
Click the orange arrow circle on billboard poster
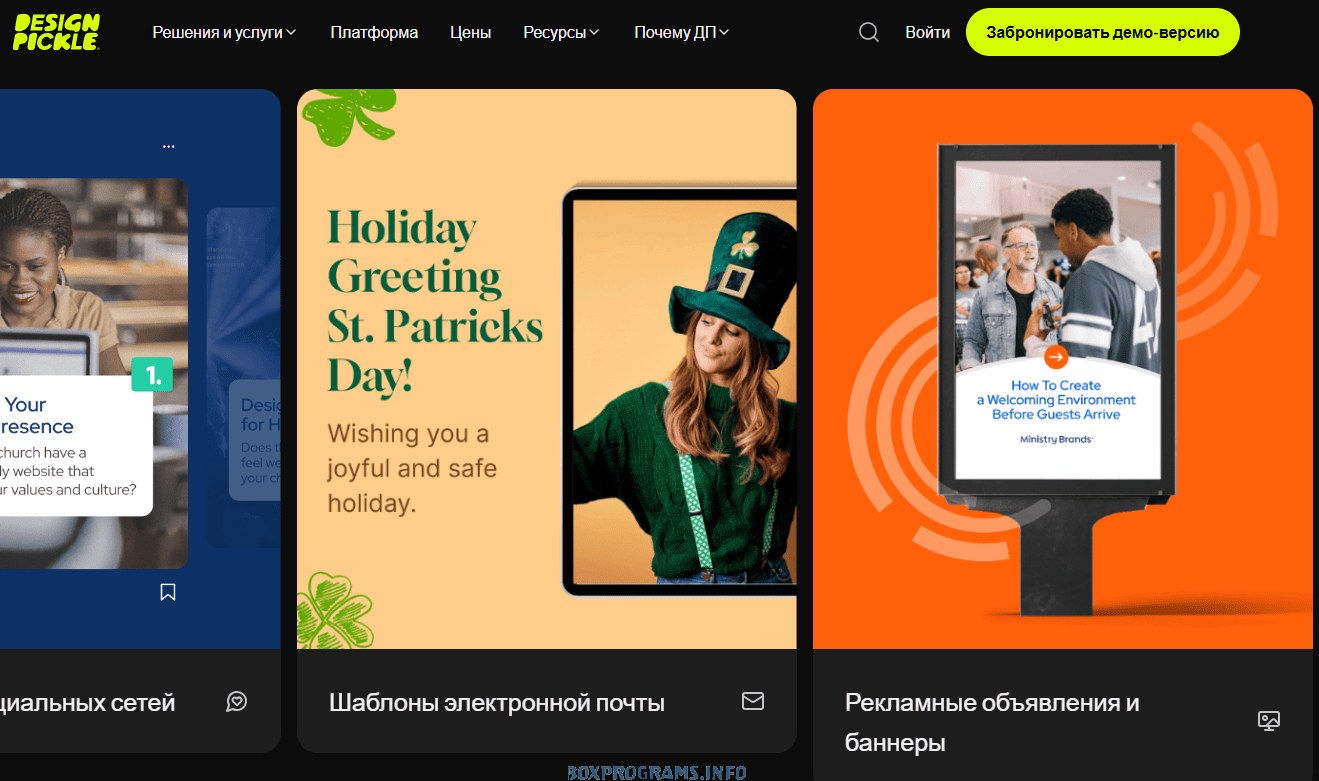tap(1056, 357)
